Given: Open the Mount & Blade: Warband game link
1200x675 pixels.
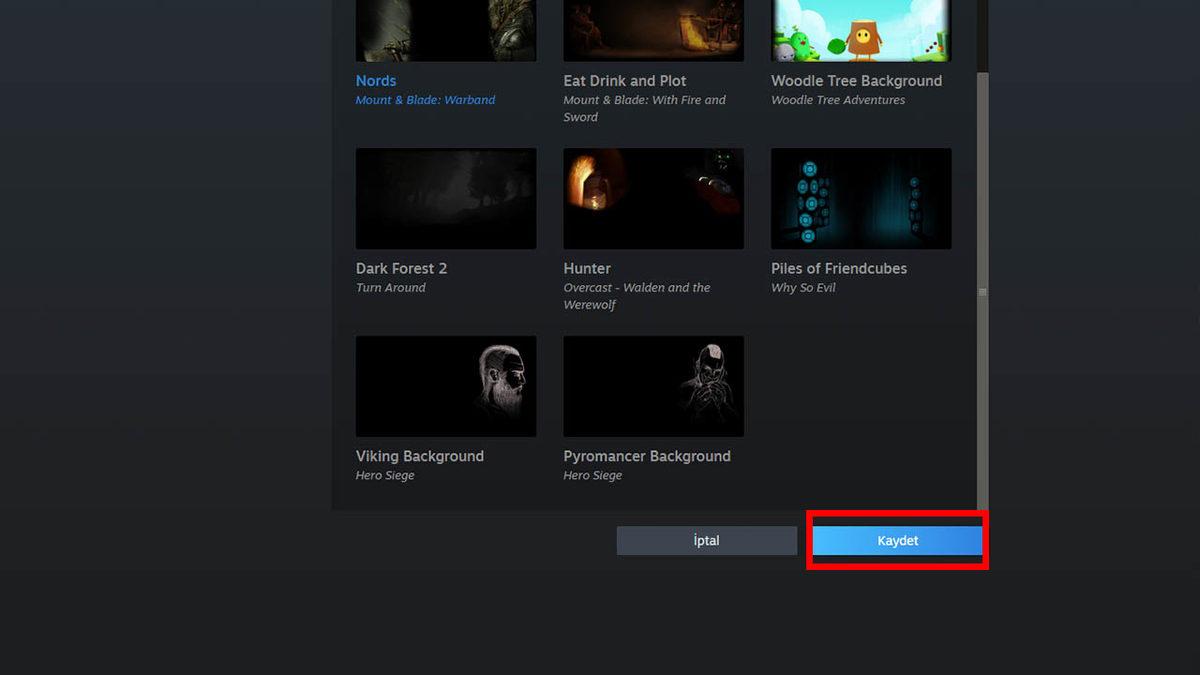Looking at the screenshot, I should tap(426, 100).
